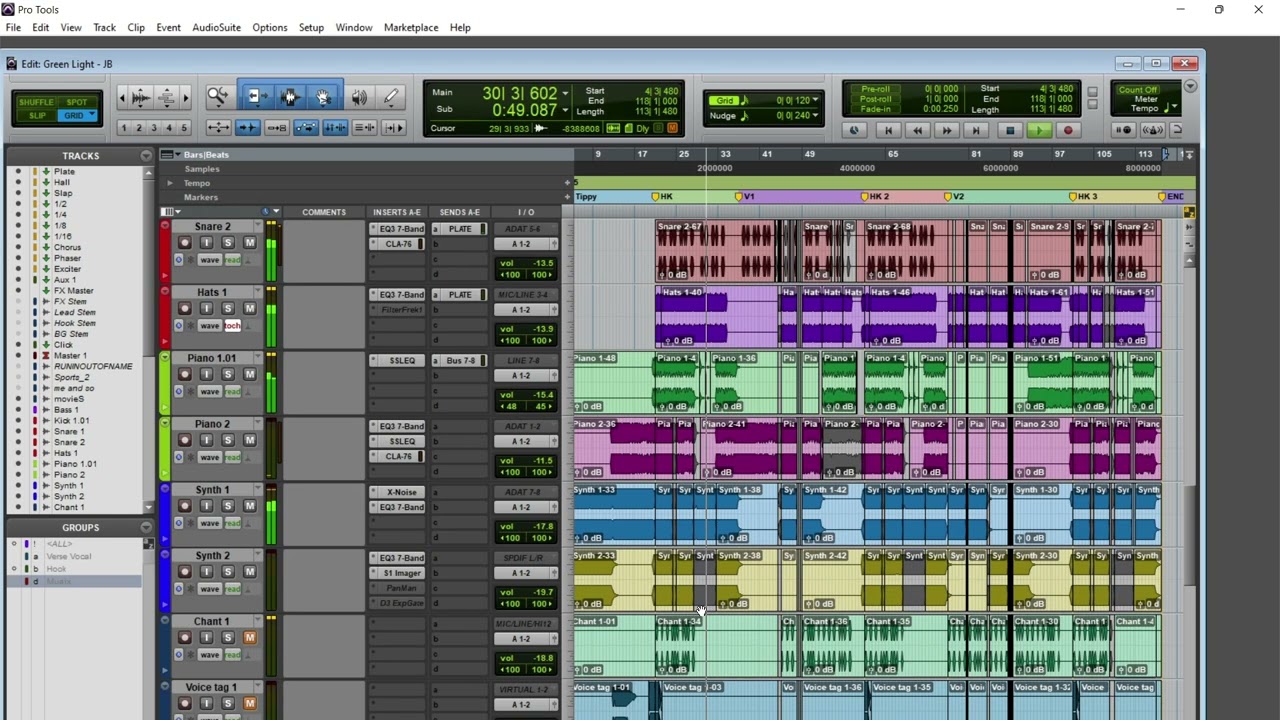Open Grid value dropdown arrow
Image resolution: width=1280 pixels, height=720 pixels.
click(x=815, y=100)
